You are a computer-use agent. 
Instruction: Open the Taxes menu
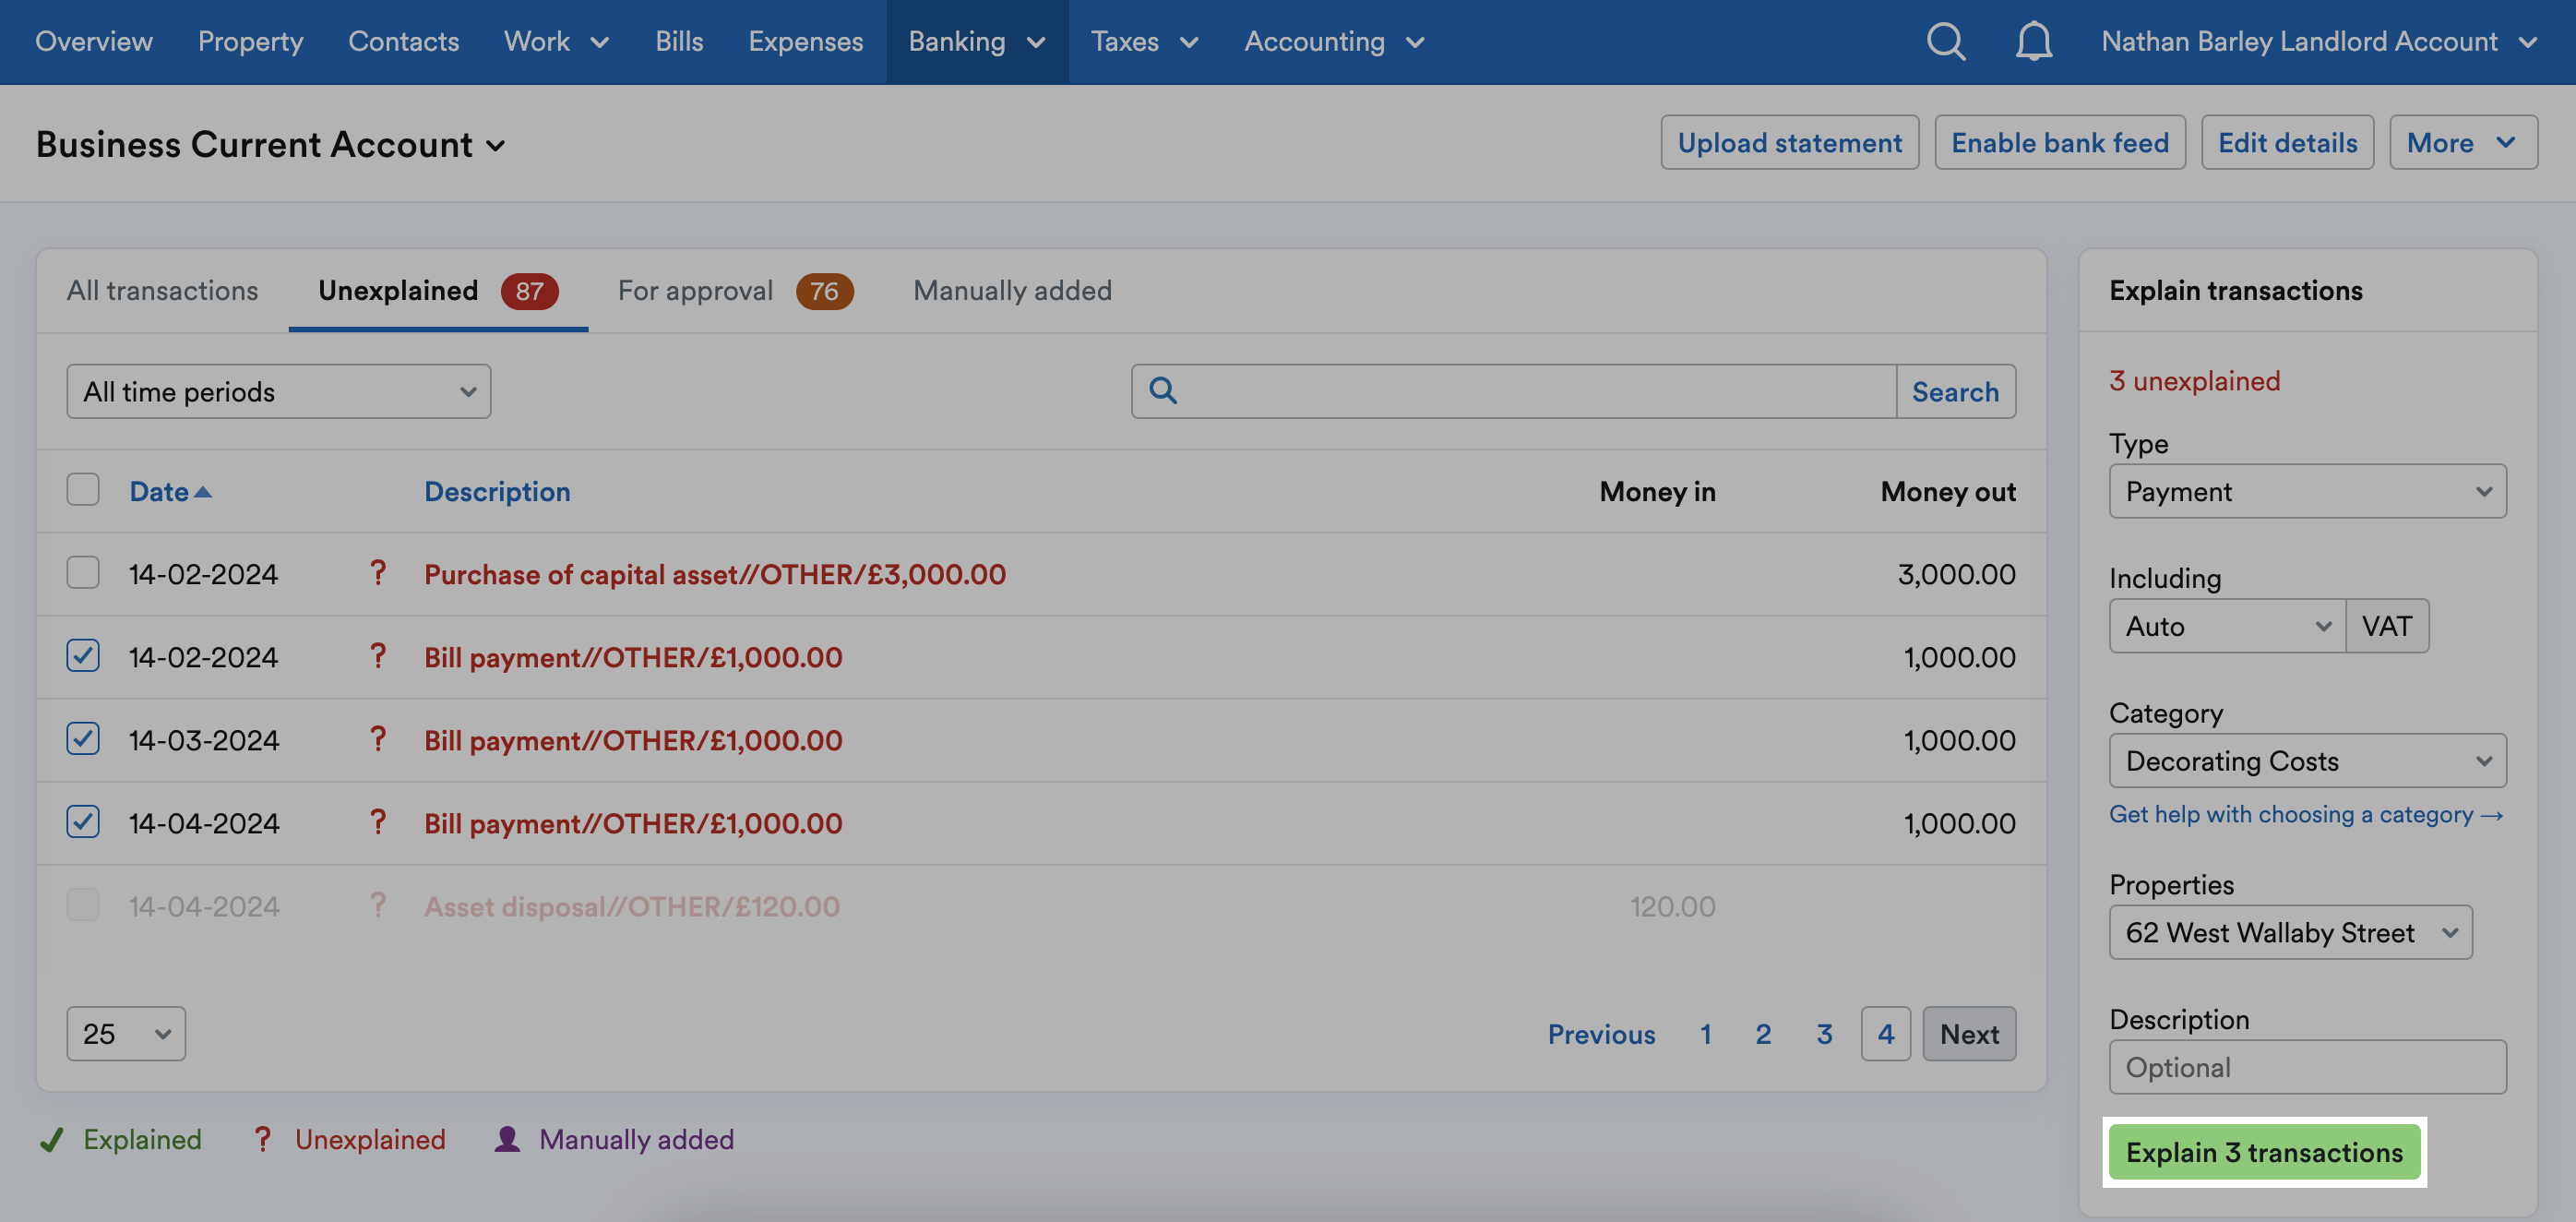(x=1145, y=41)
